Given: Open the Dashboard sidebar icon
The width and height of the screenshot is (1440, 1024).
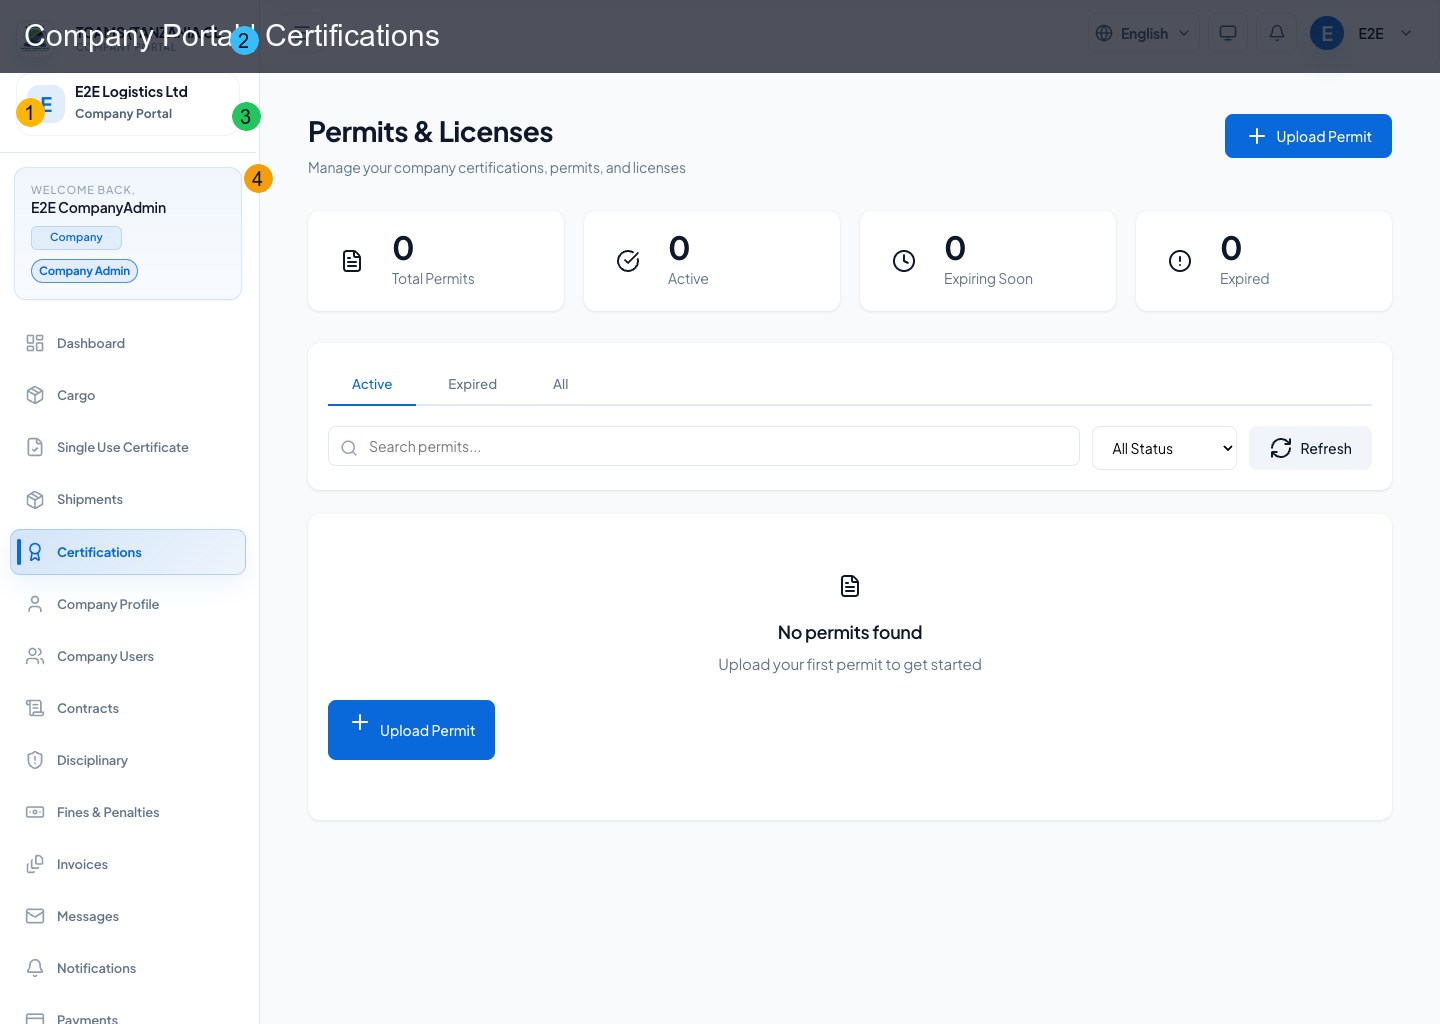Looking at the screenshot, I should (35, 343).
